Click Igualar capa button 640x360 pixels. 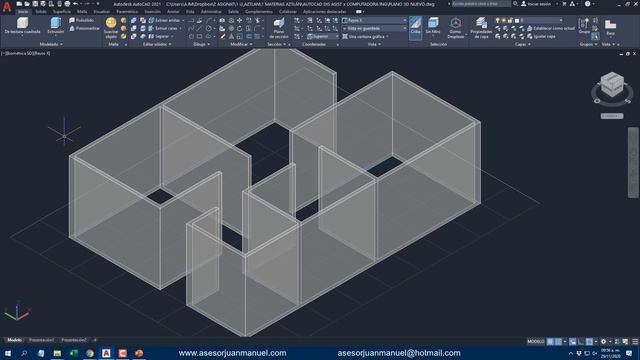(x=541, y=36)
